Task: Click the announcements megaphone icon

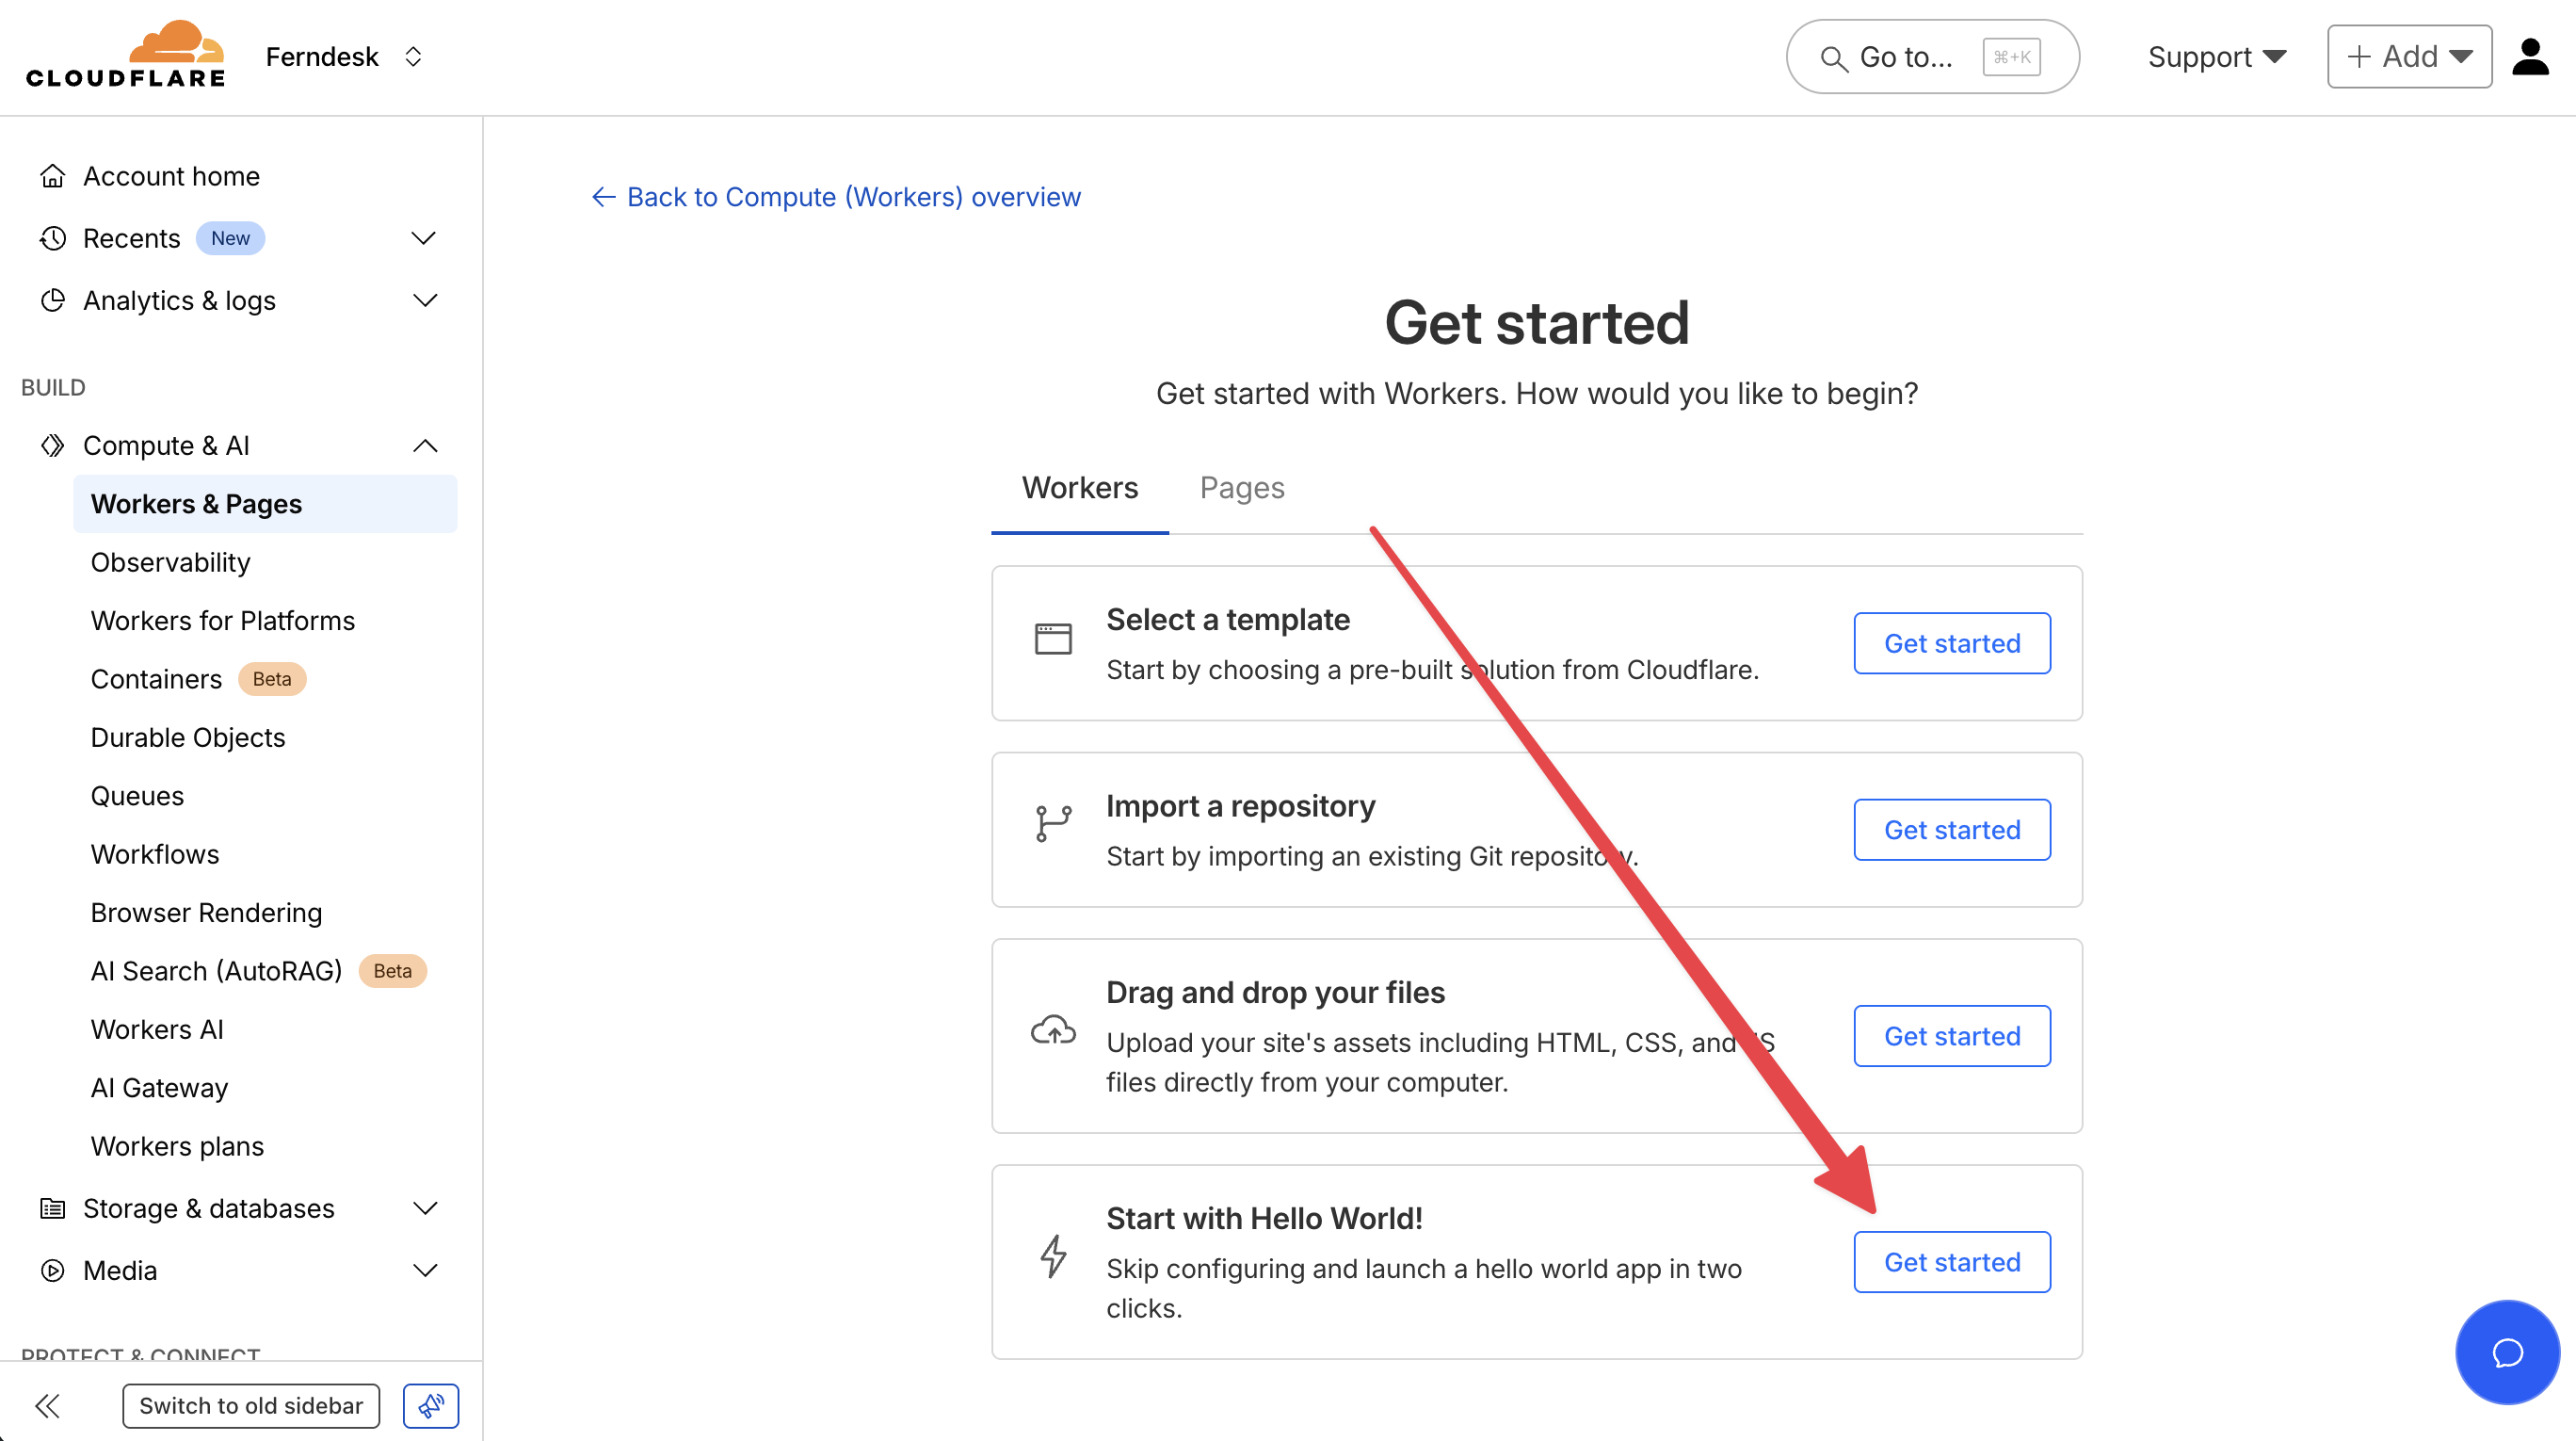Action: (x=431, y=1405)
